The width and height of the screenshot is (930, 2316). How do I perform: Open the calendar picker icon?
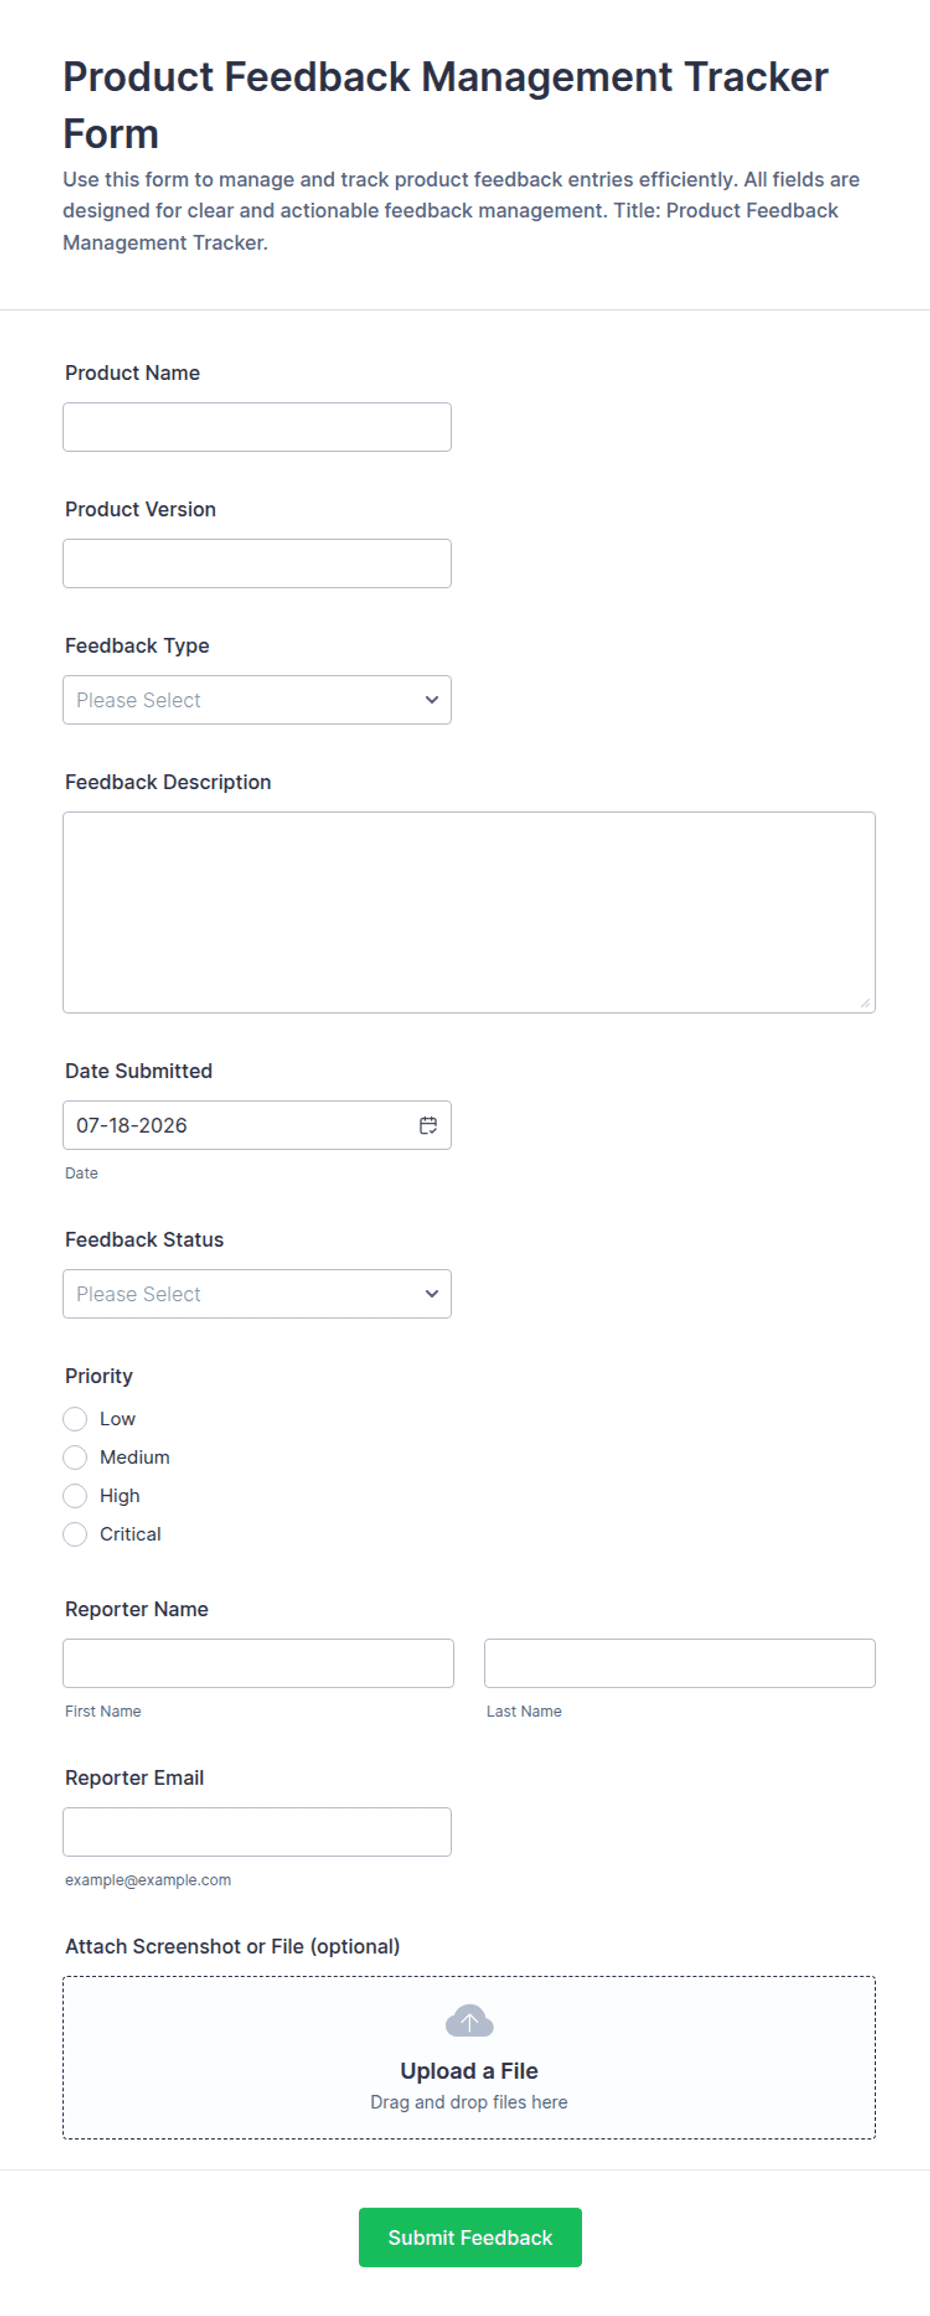(x=428, y=1125)
